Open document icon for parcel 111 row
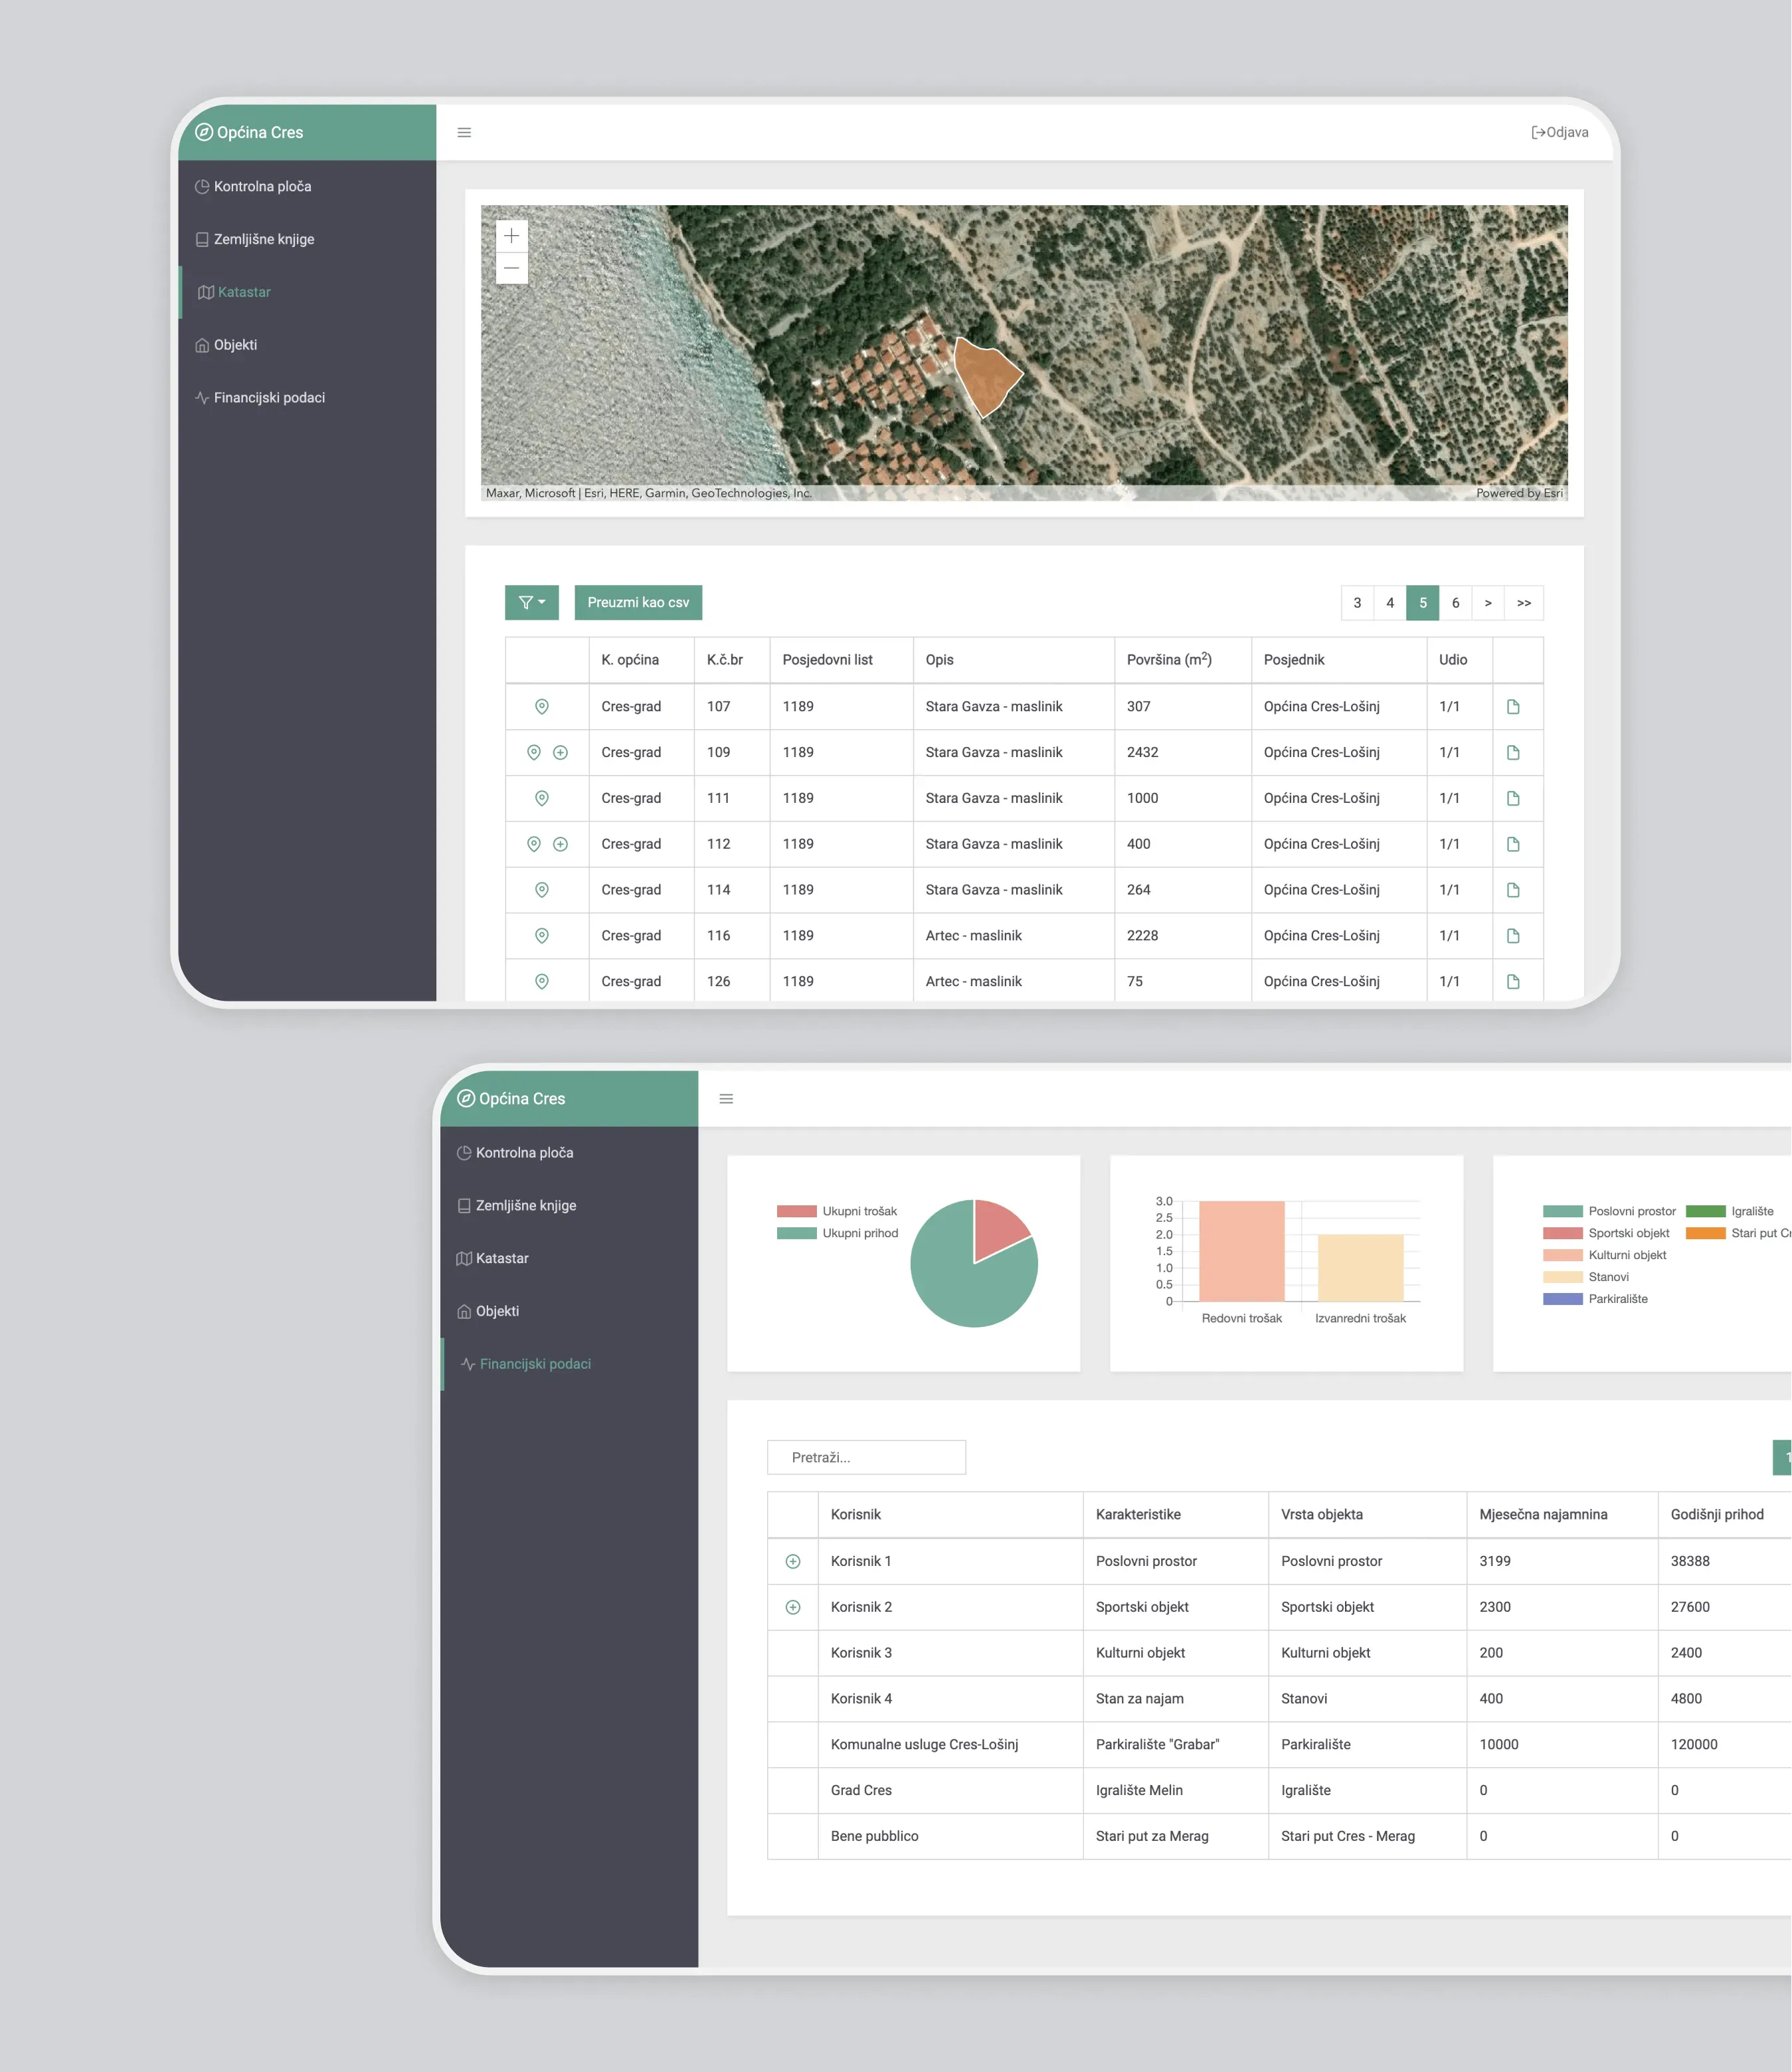 pyautogui.click(x=1513, y=798)
